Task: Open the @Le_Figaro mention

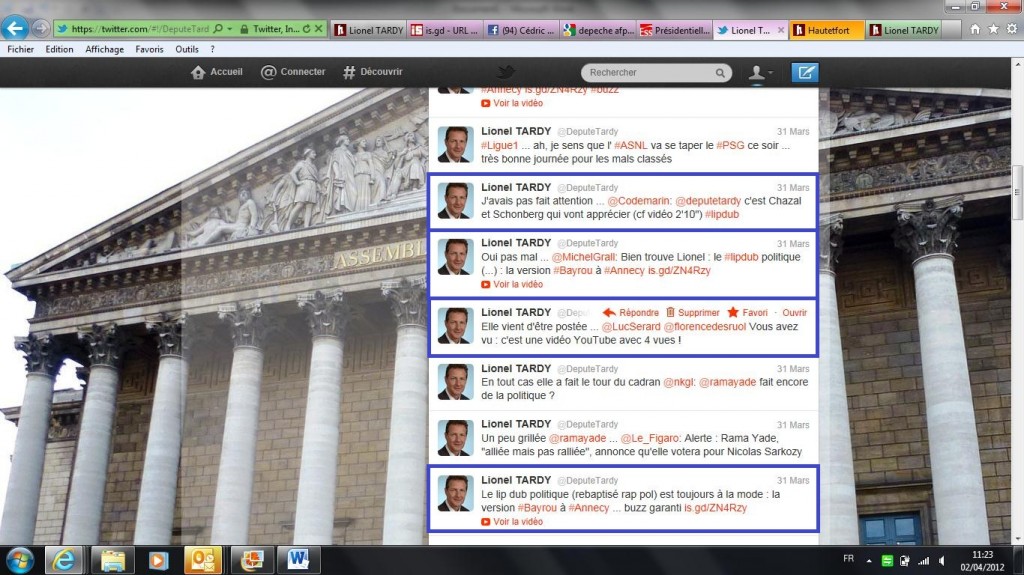Action: (650, 438)
